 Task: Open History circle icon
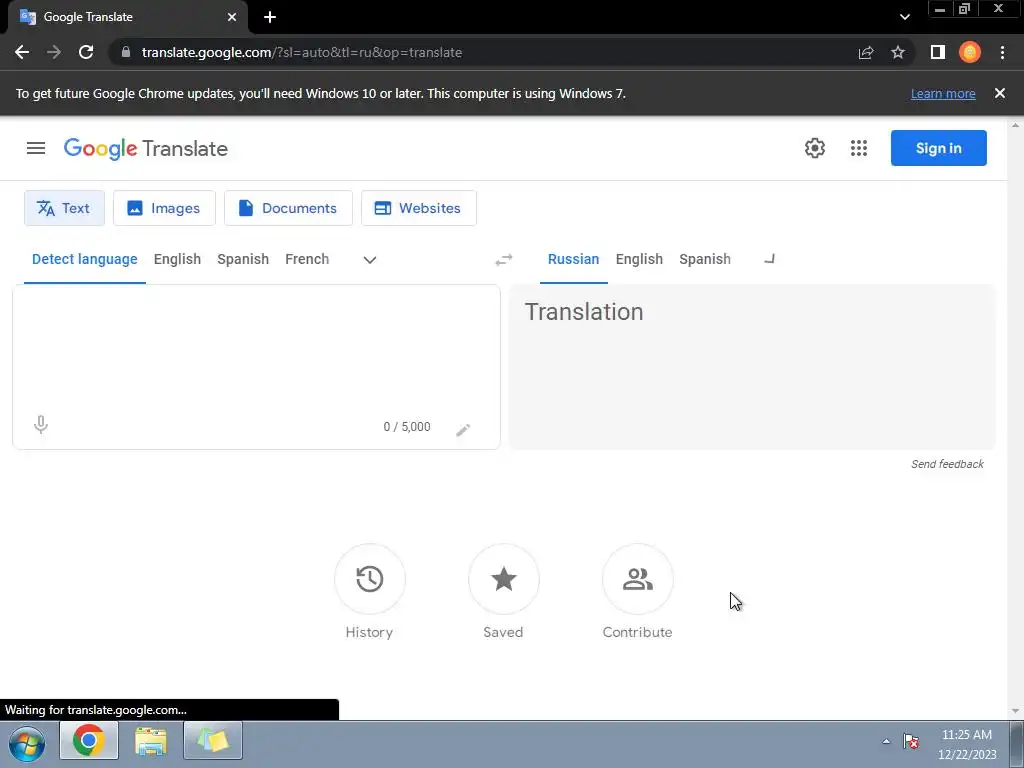(370, 579)
